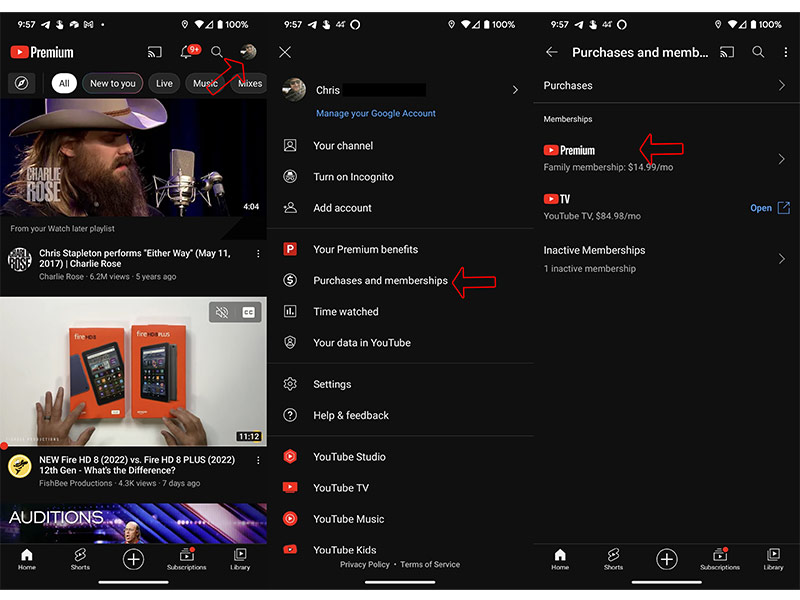Image resolution: width=800 pixels, height=600 pixels.
Task: Tap search icon on Purchases screen
Action: coord(758,52)
